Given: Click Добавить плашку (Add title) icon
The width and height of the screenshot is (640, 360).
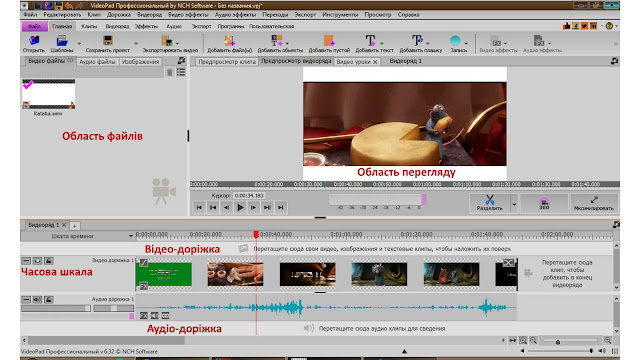Looking at the screenshot, I should (417, 41).
